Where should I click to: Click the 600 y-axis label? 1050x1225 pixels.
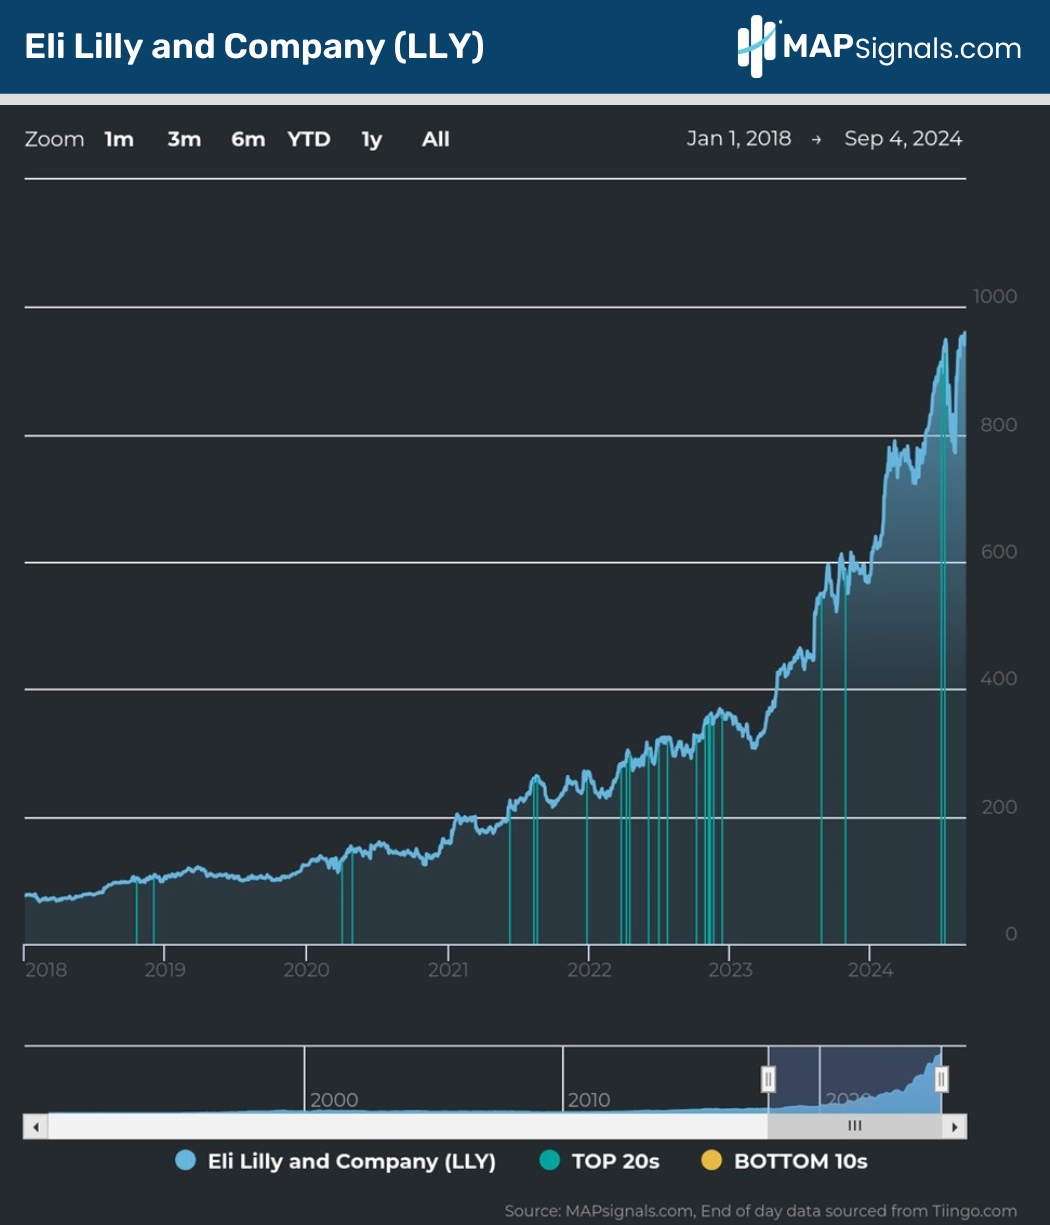coord(999,551)
